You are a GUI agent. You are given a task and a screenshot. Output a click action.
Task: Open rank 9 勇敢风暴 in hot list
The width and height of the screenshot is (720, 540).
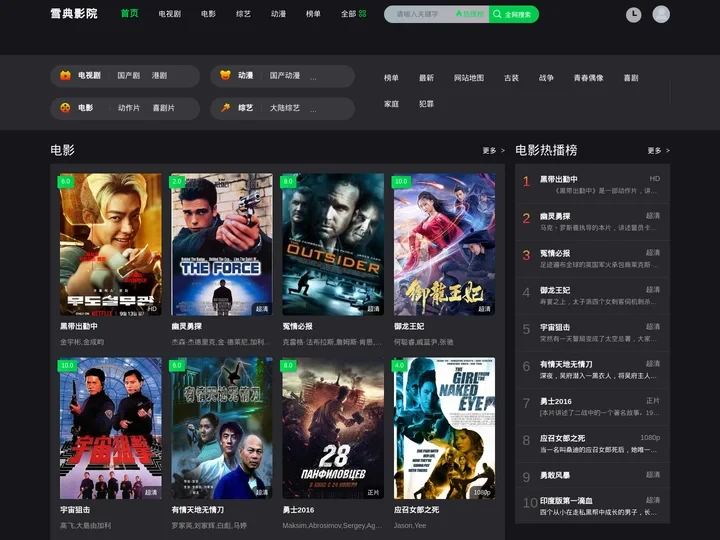(x=592, y=476)
